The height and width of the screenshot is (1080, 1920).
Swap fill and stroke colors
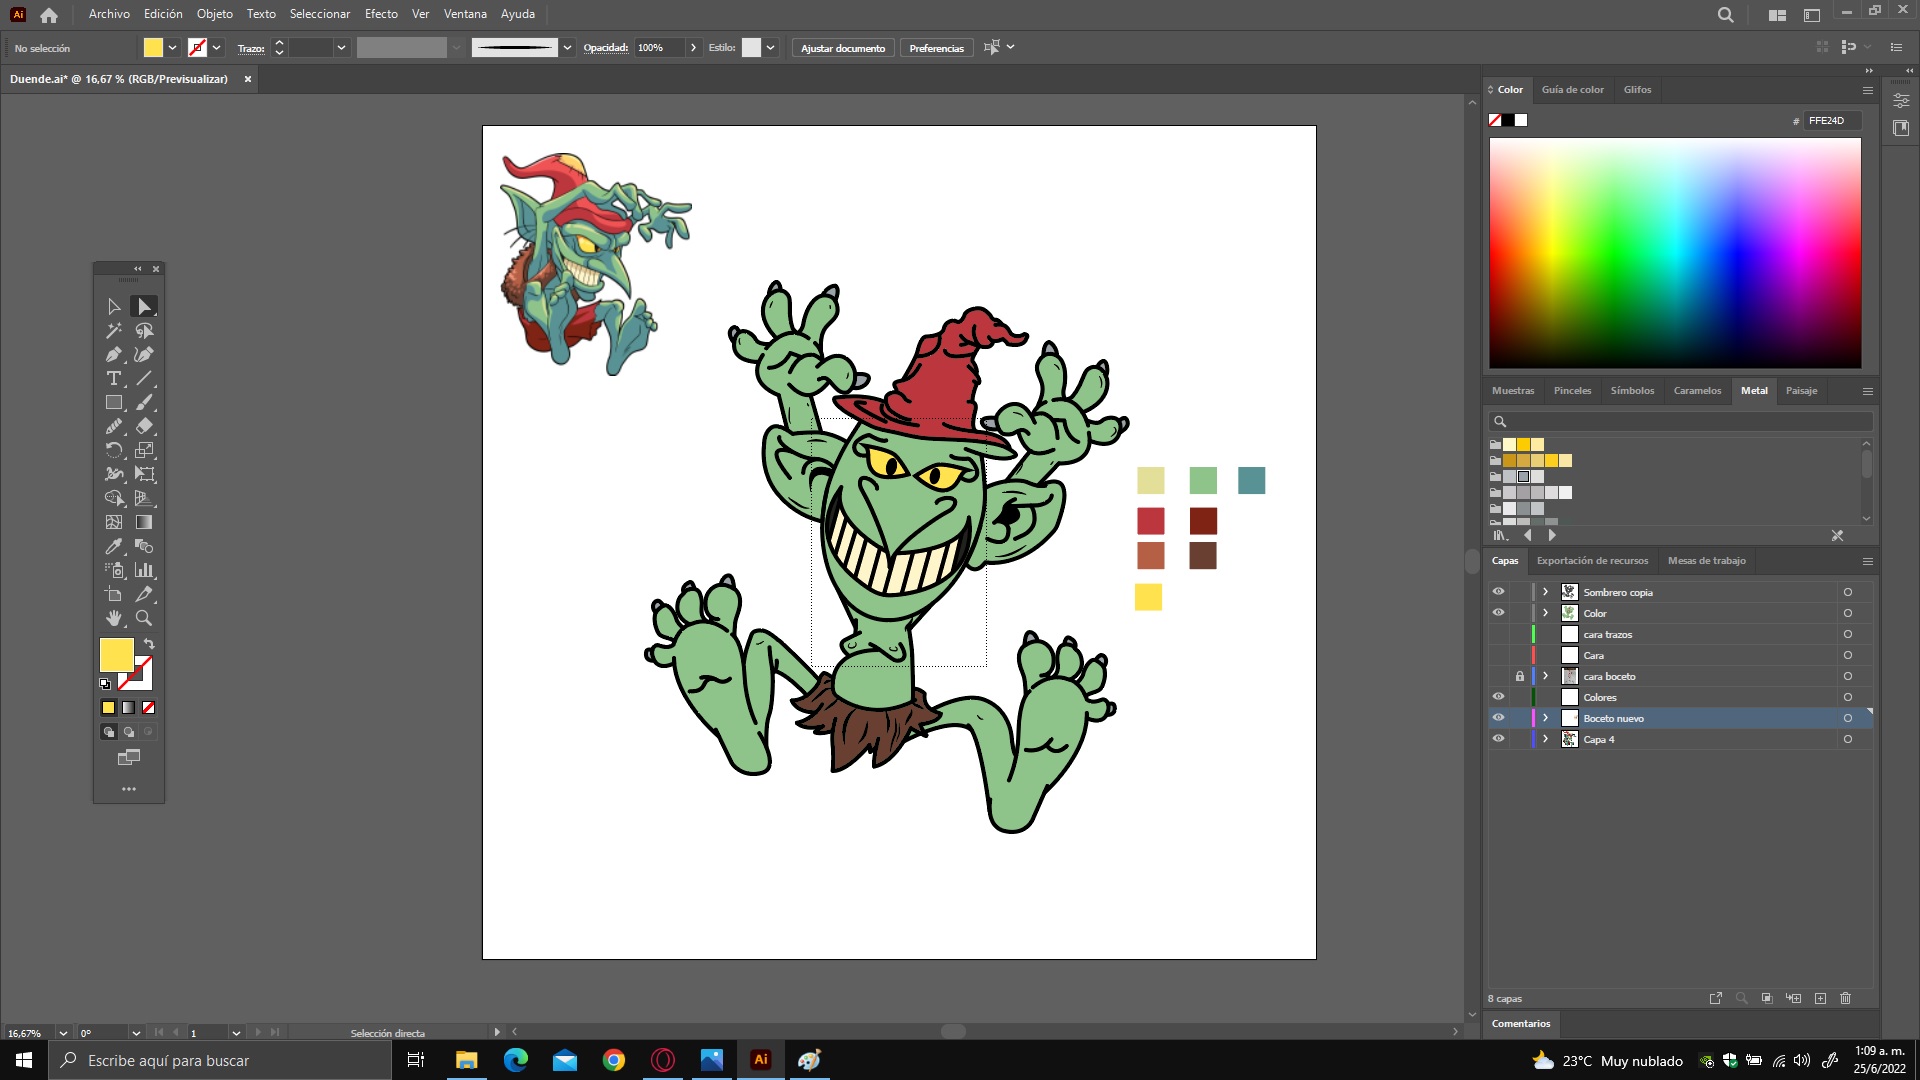coord(149,644)
